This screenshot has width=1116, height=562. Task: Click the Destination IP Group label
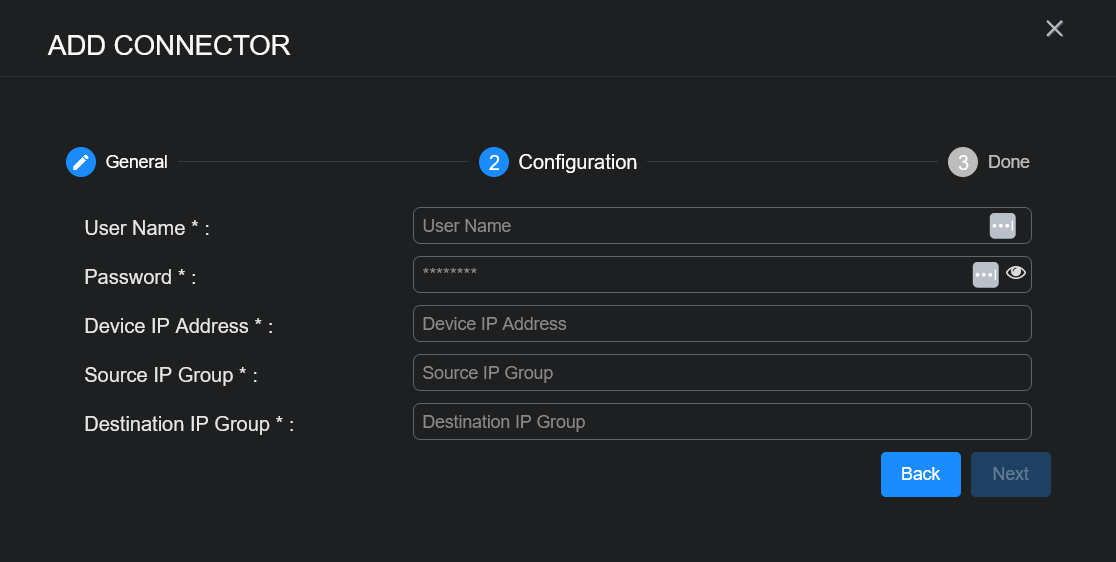(x=189, y=424)
